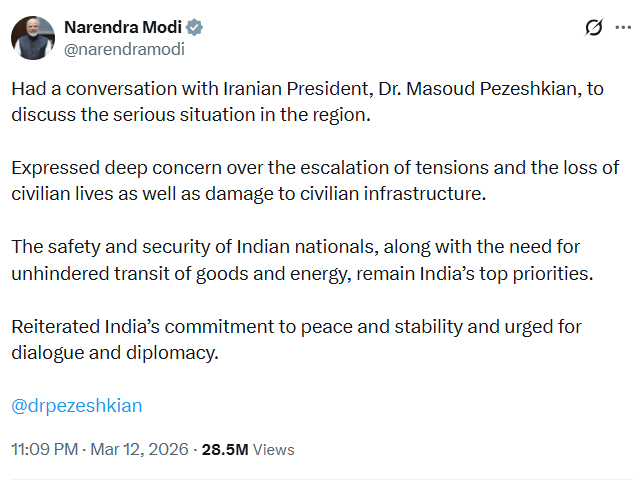The height and width of the screenshot is (489, 643).
Task: Follow the @drpezeshkian mention link
Action: (77, 405)
